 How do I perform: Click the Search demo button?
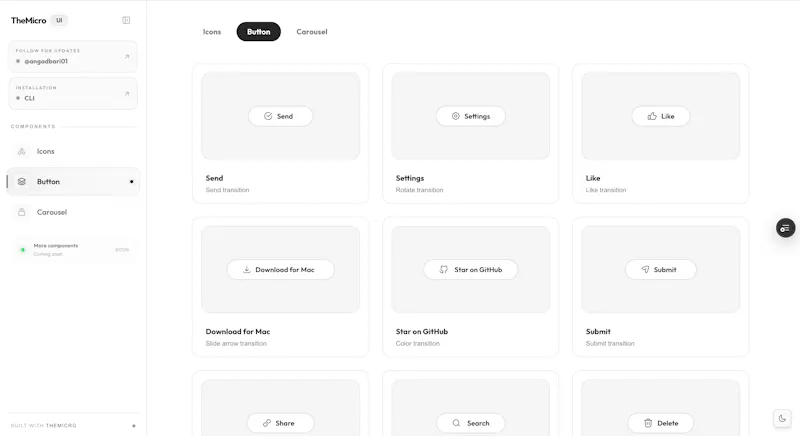[470, 423]
